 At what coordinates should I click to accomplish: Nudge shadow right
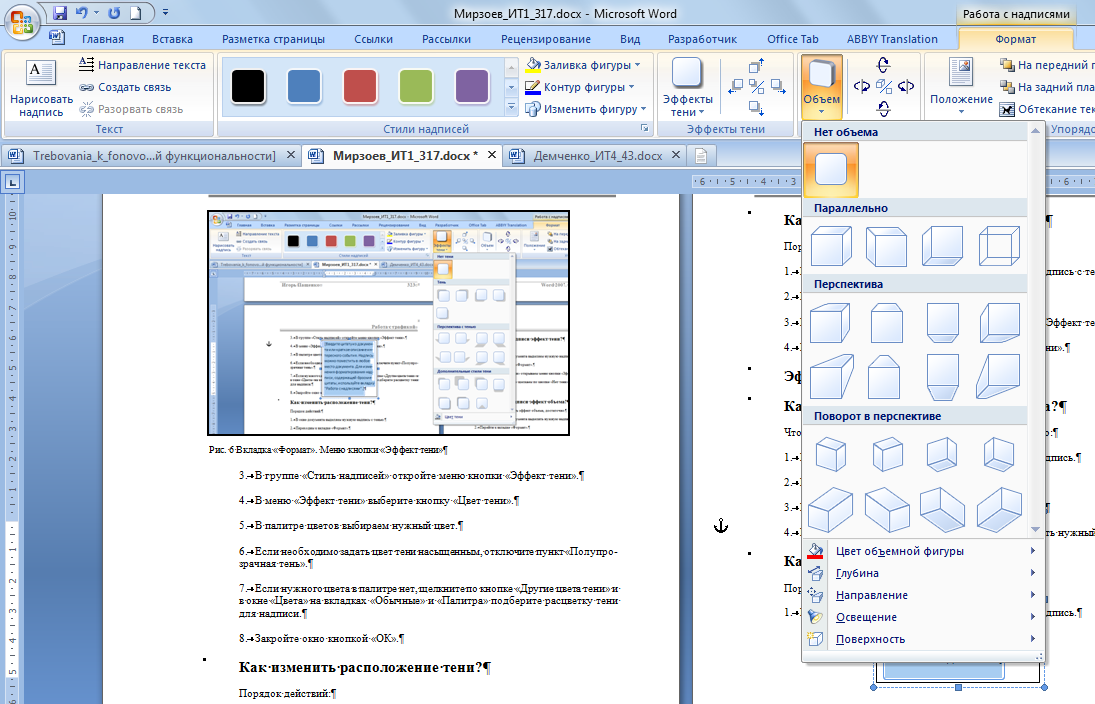[777, 87]
